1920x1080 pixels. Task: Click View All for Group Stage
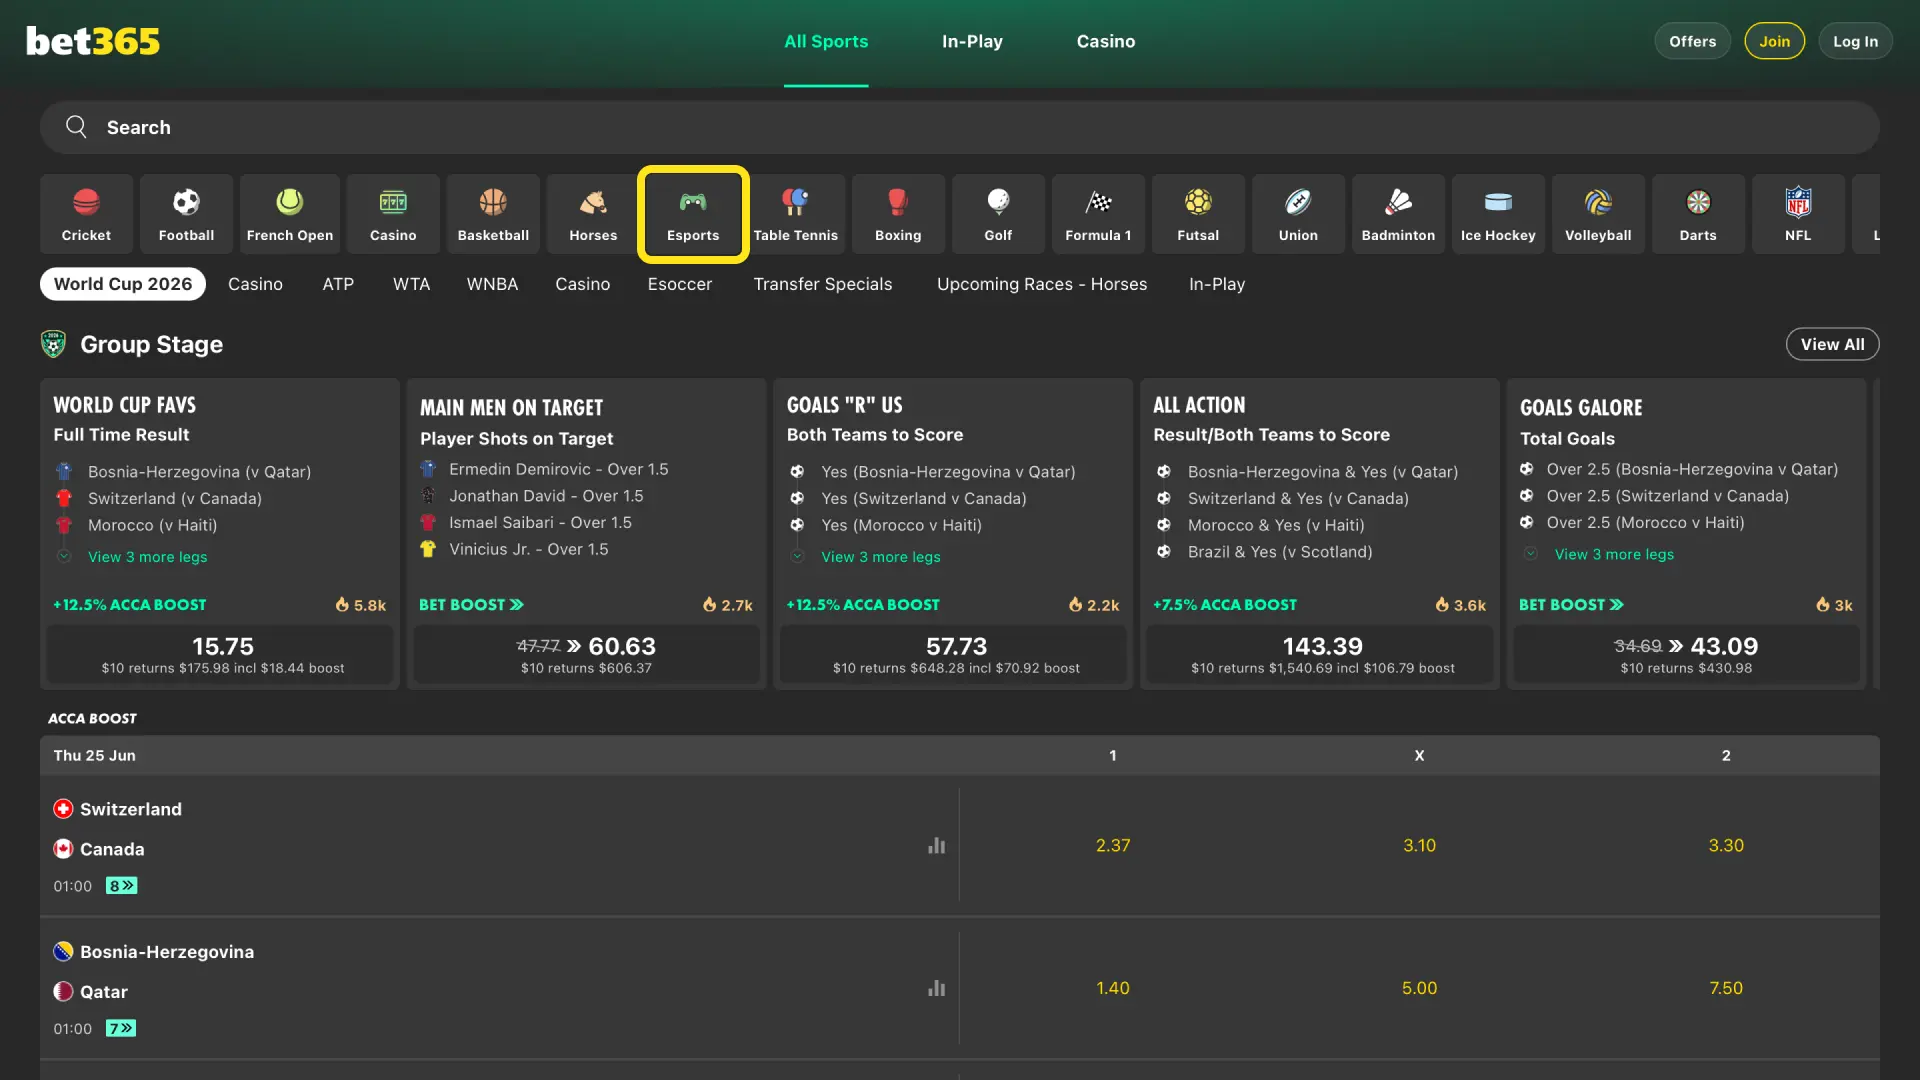click(1832, 344)
